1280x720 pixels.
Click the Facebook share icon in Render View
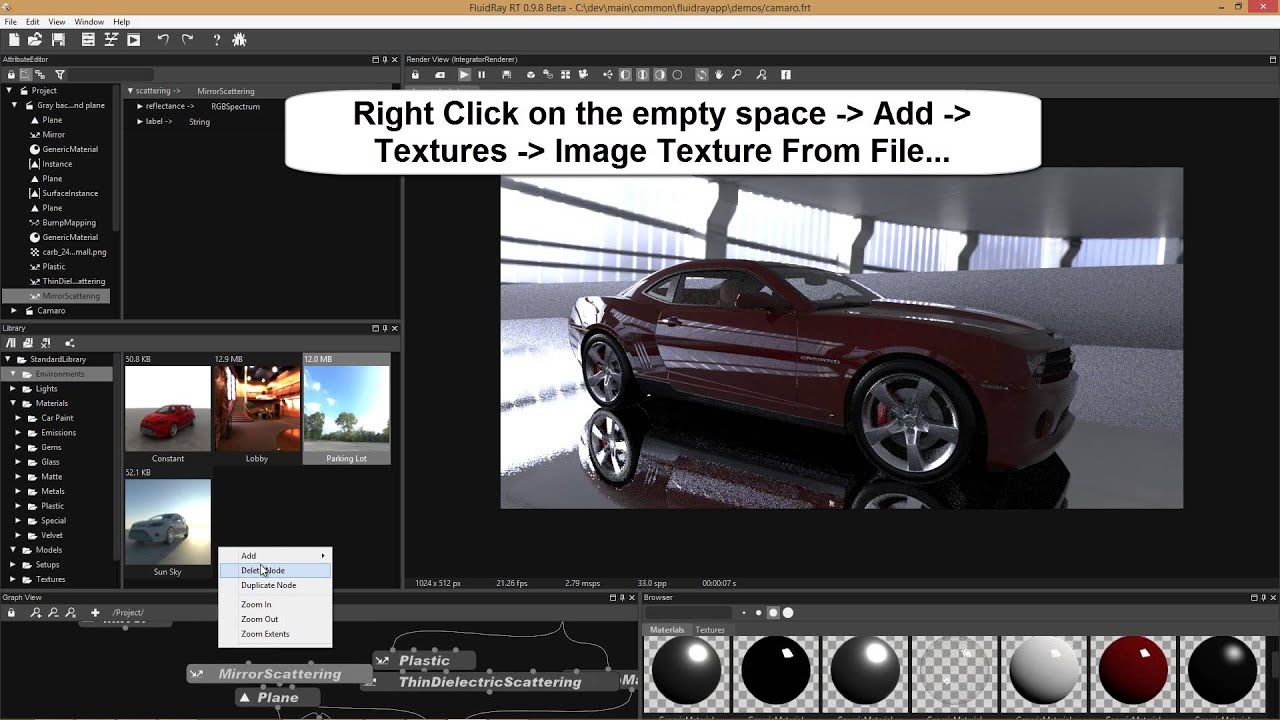click(x=785, y=75)
